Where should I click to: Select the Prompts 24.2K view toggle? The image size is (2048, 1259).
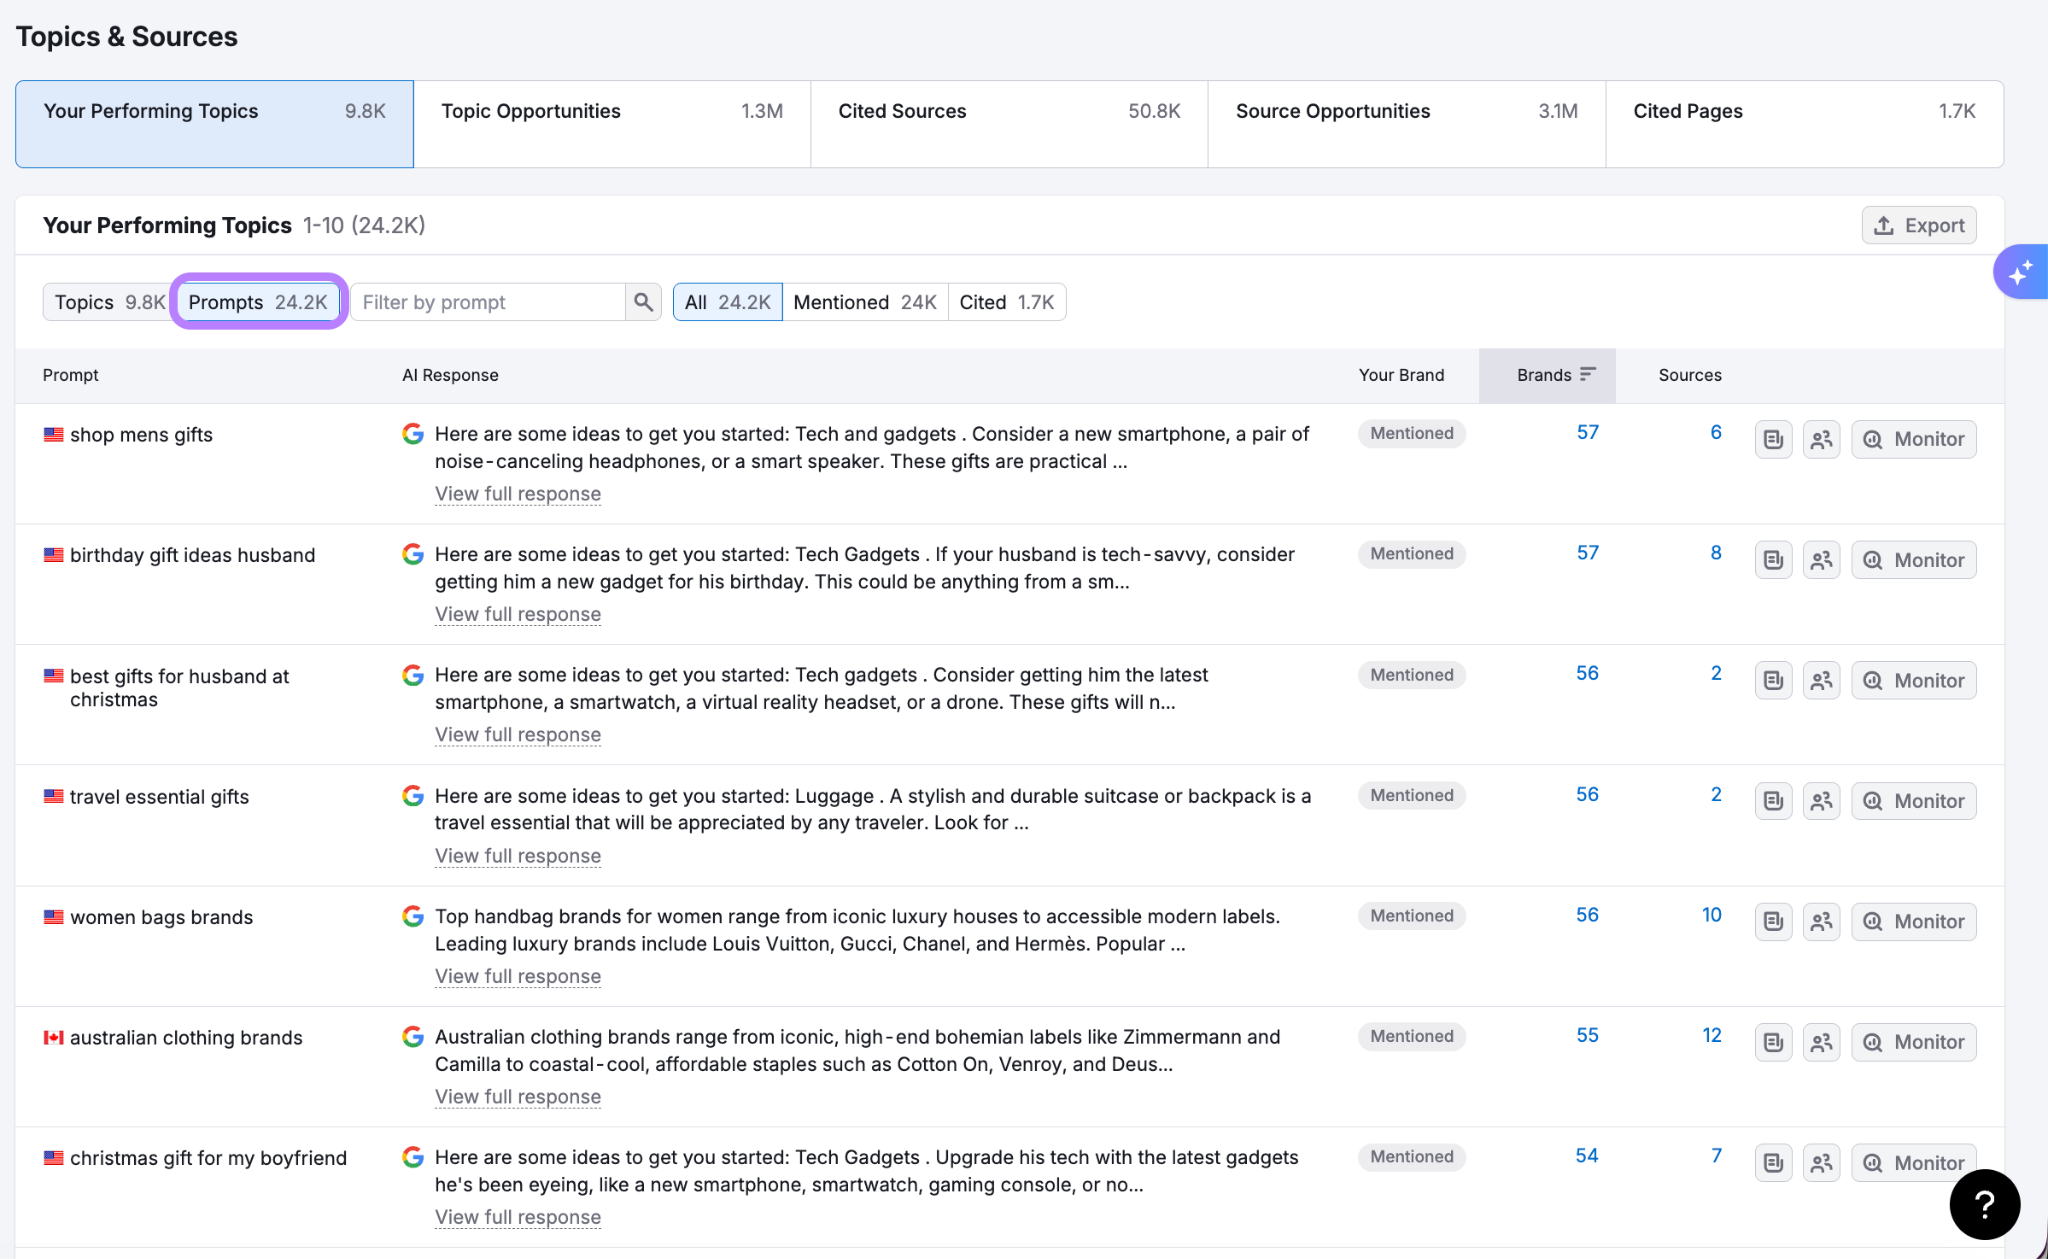258,302
